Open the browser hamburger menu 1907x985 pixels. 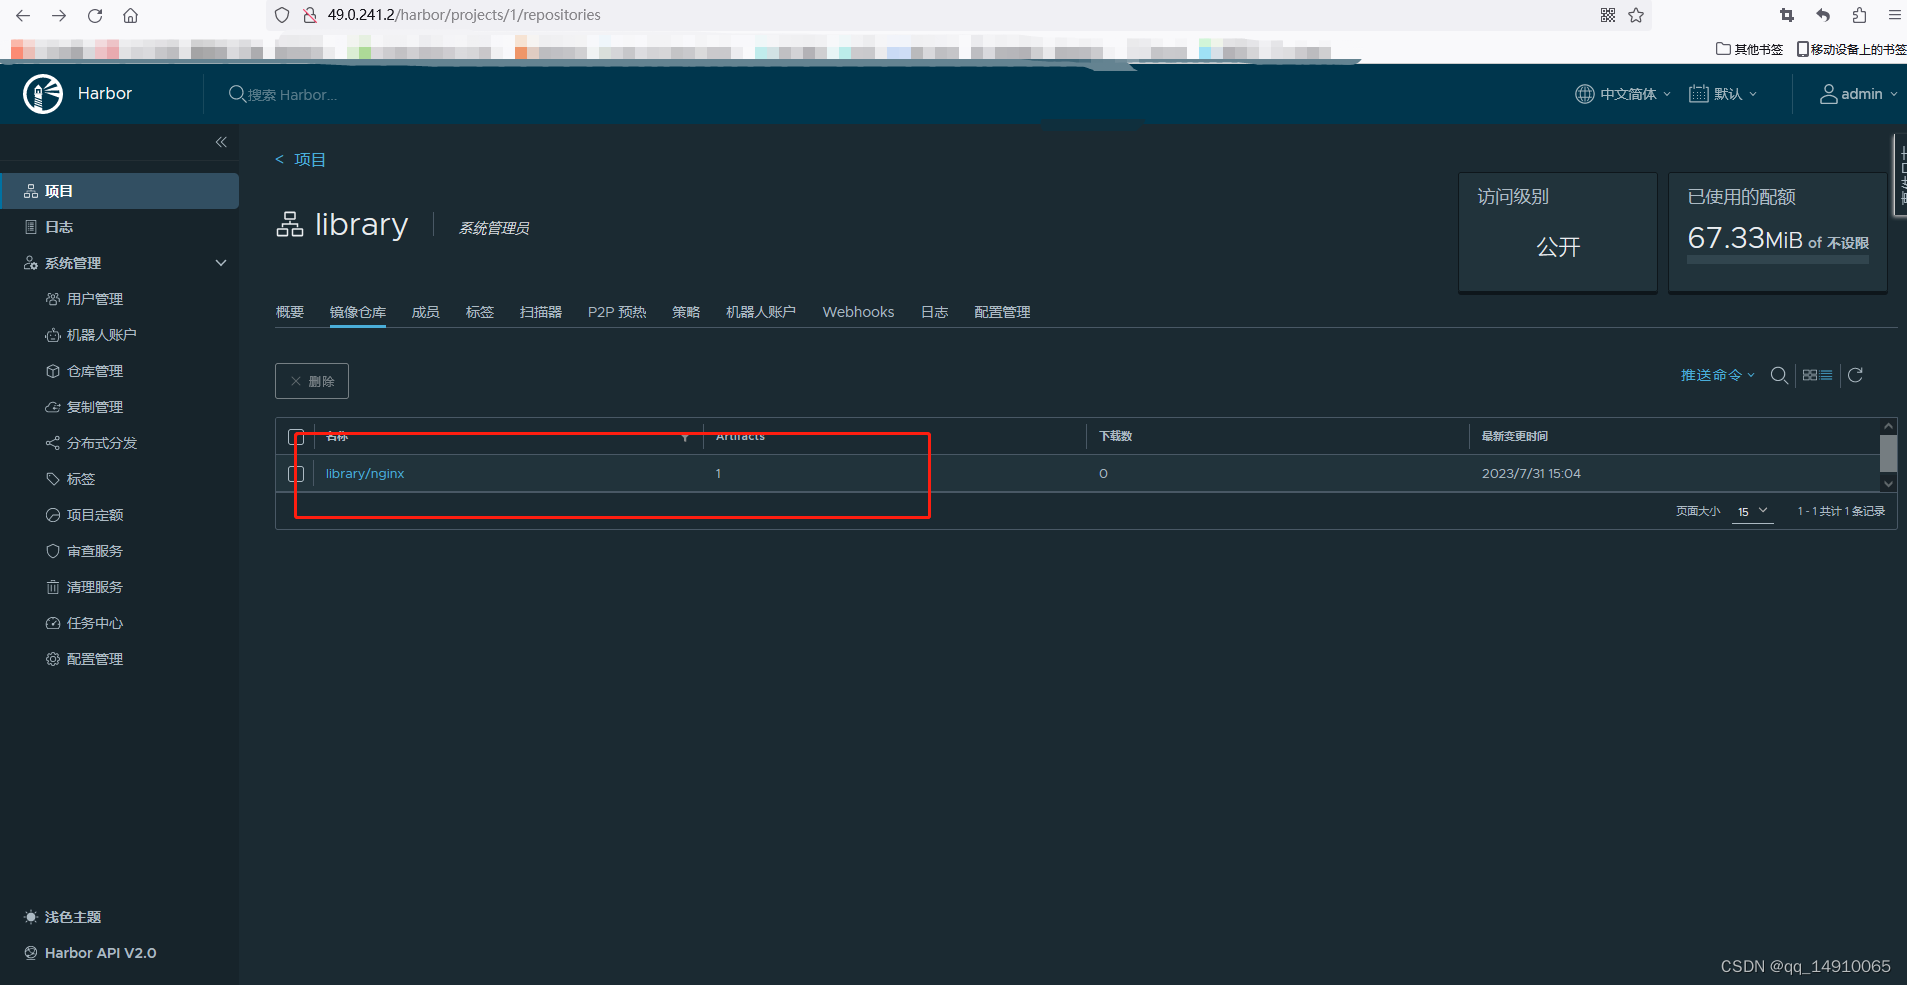tap(1894, 15)
